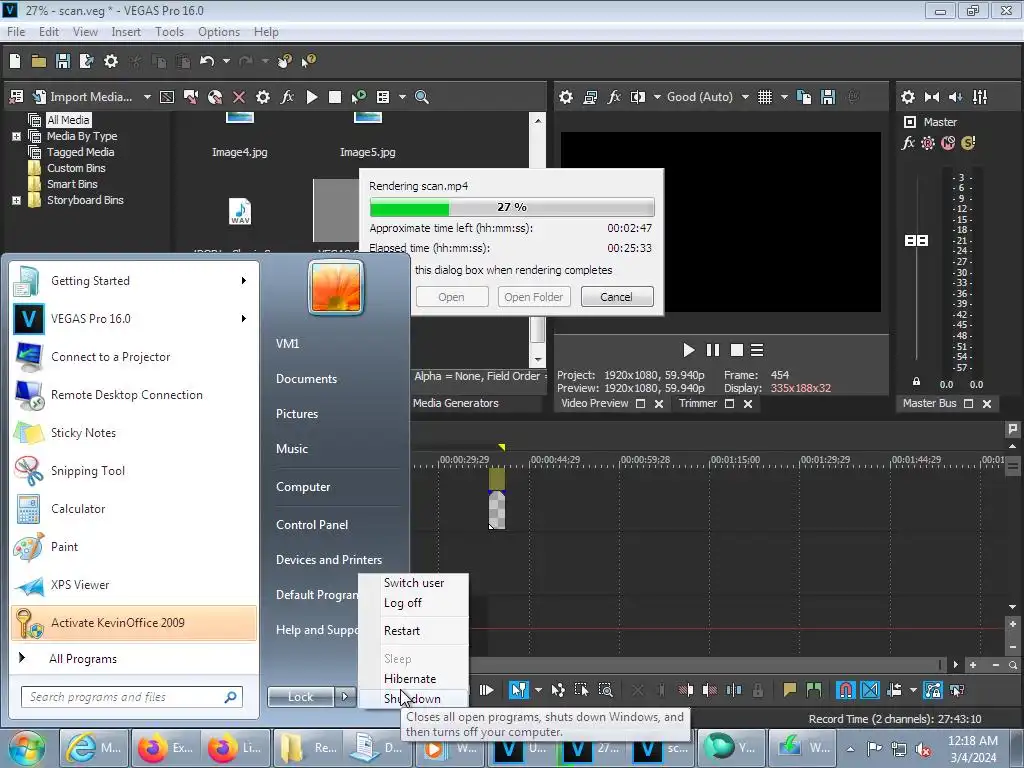Click the Import Media button
This screenshot has height=768, width=1024.
83,97
